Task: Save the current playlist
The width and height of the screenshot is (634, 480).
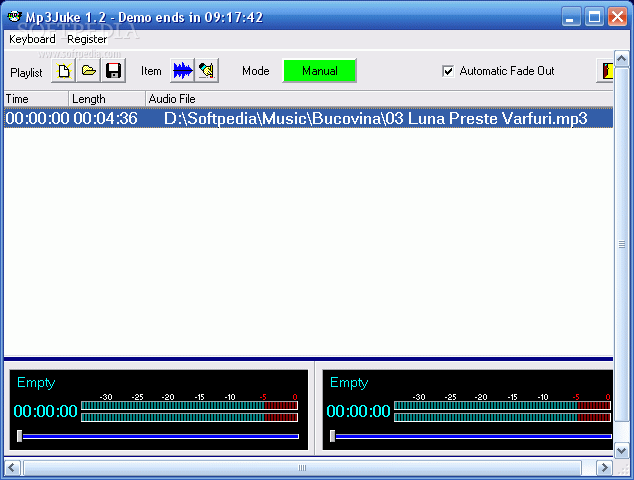Action: coord(114,71)
